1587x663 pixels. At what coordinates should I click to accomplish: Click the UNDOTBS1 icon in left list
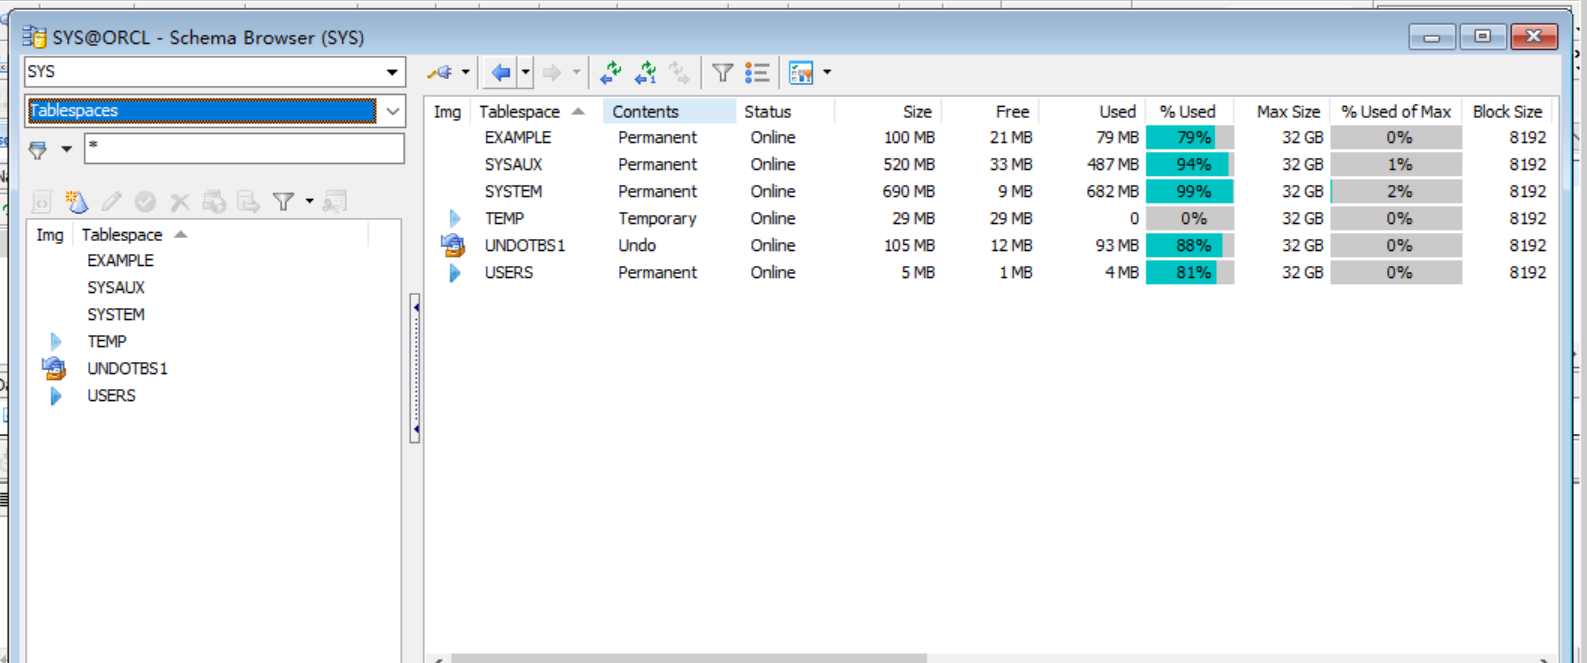[54, 369]
